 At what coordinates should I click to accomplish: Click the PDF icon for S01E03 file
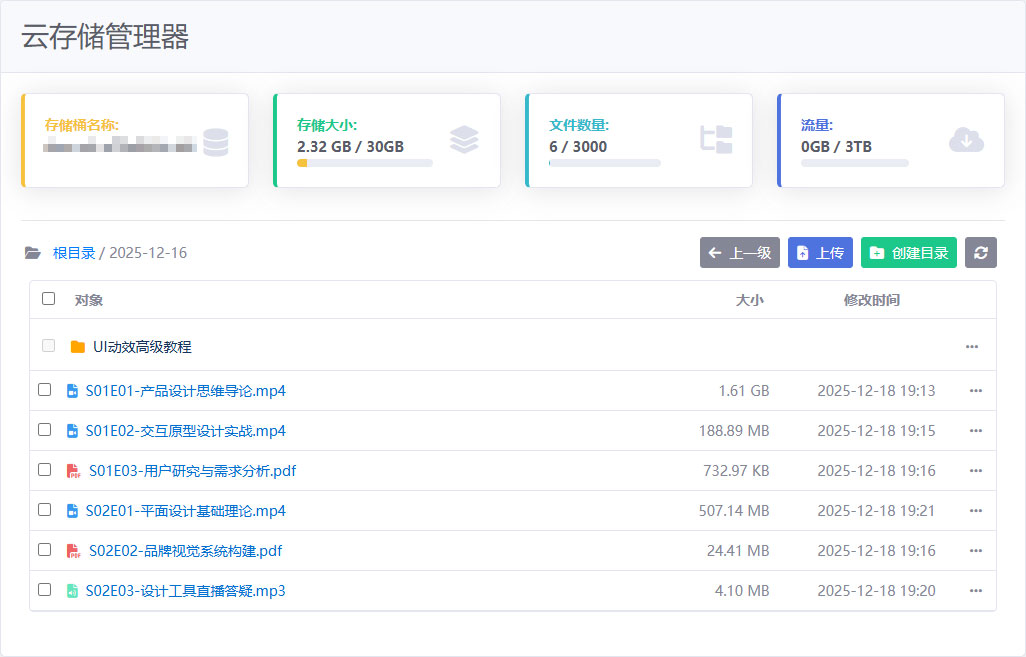coord(73,471)
